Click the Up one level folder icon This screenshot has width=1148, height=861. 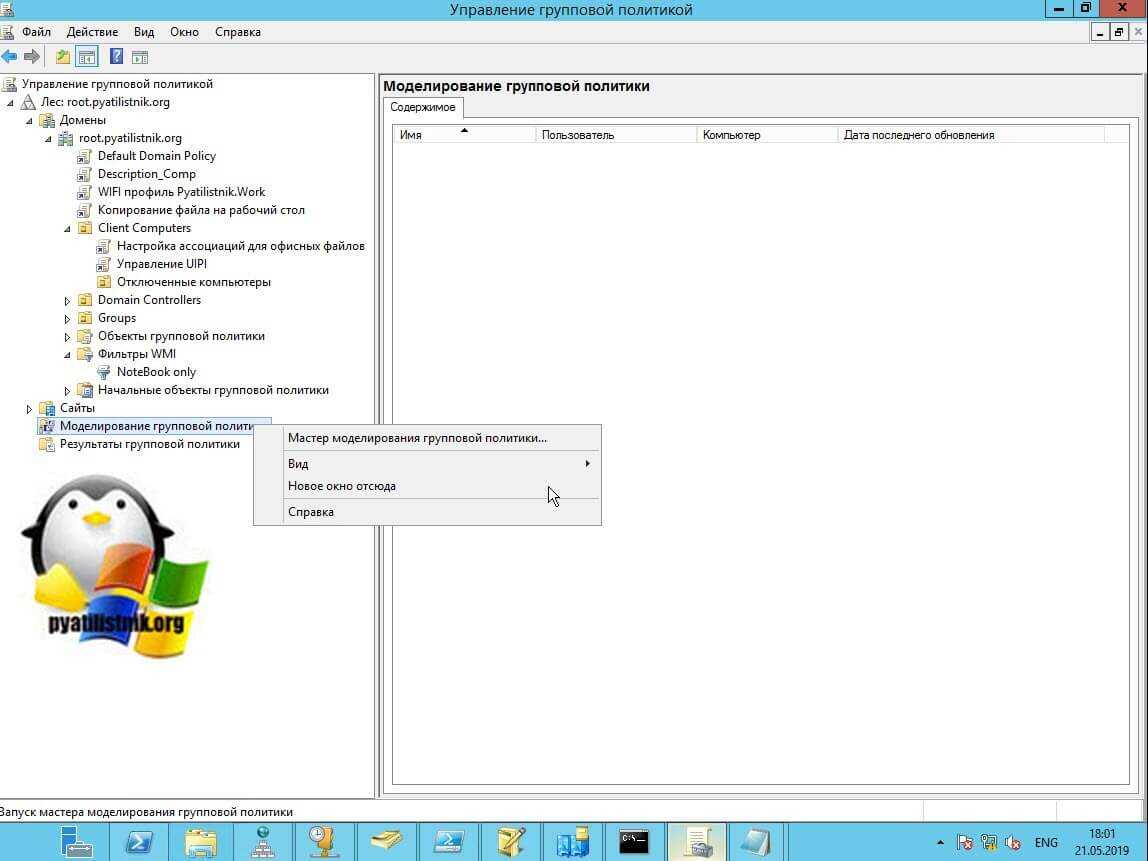(x=63, y=57)
